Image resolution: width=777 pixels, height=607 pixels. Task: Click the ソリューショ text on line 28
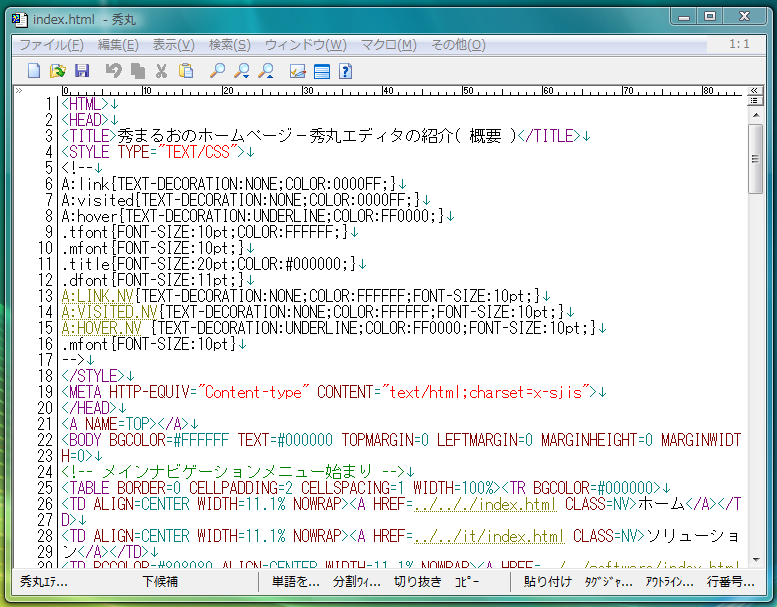pyautogui.click(x=693, y=536)
